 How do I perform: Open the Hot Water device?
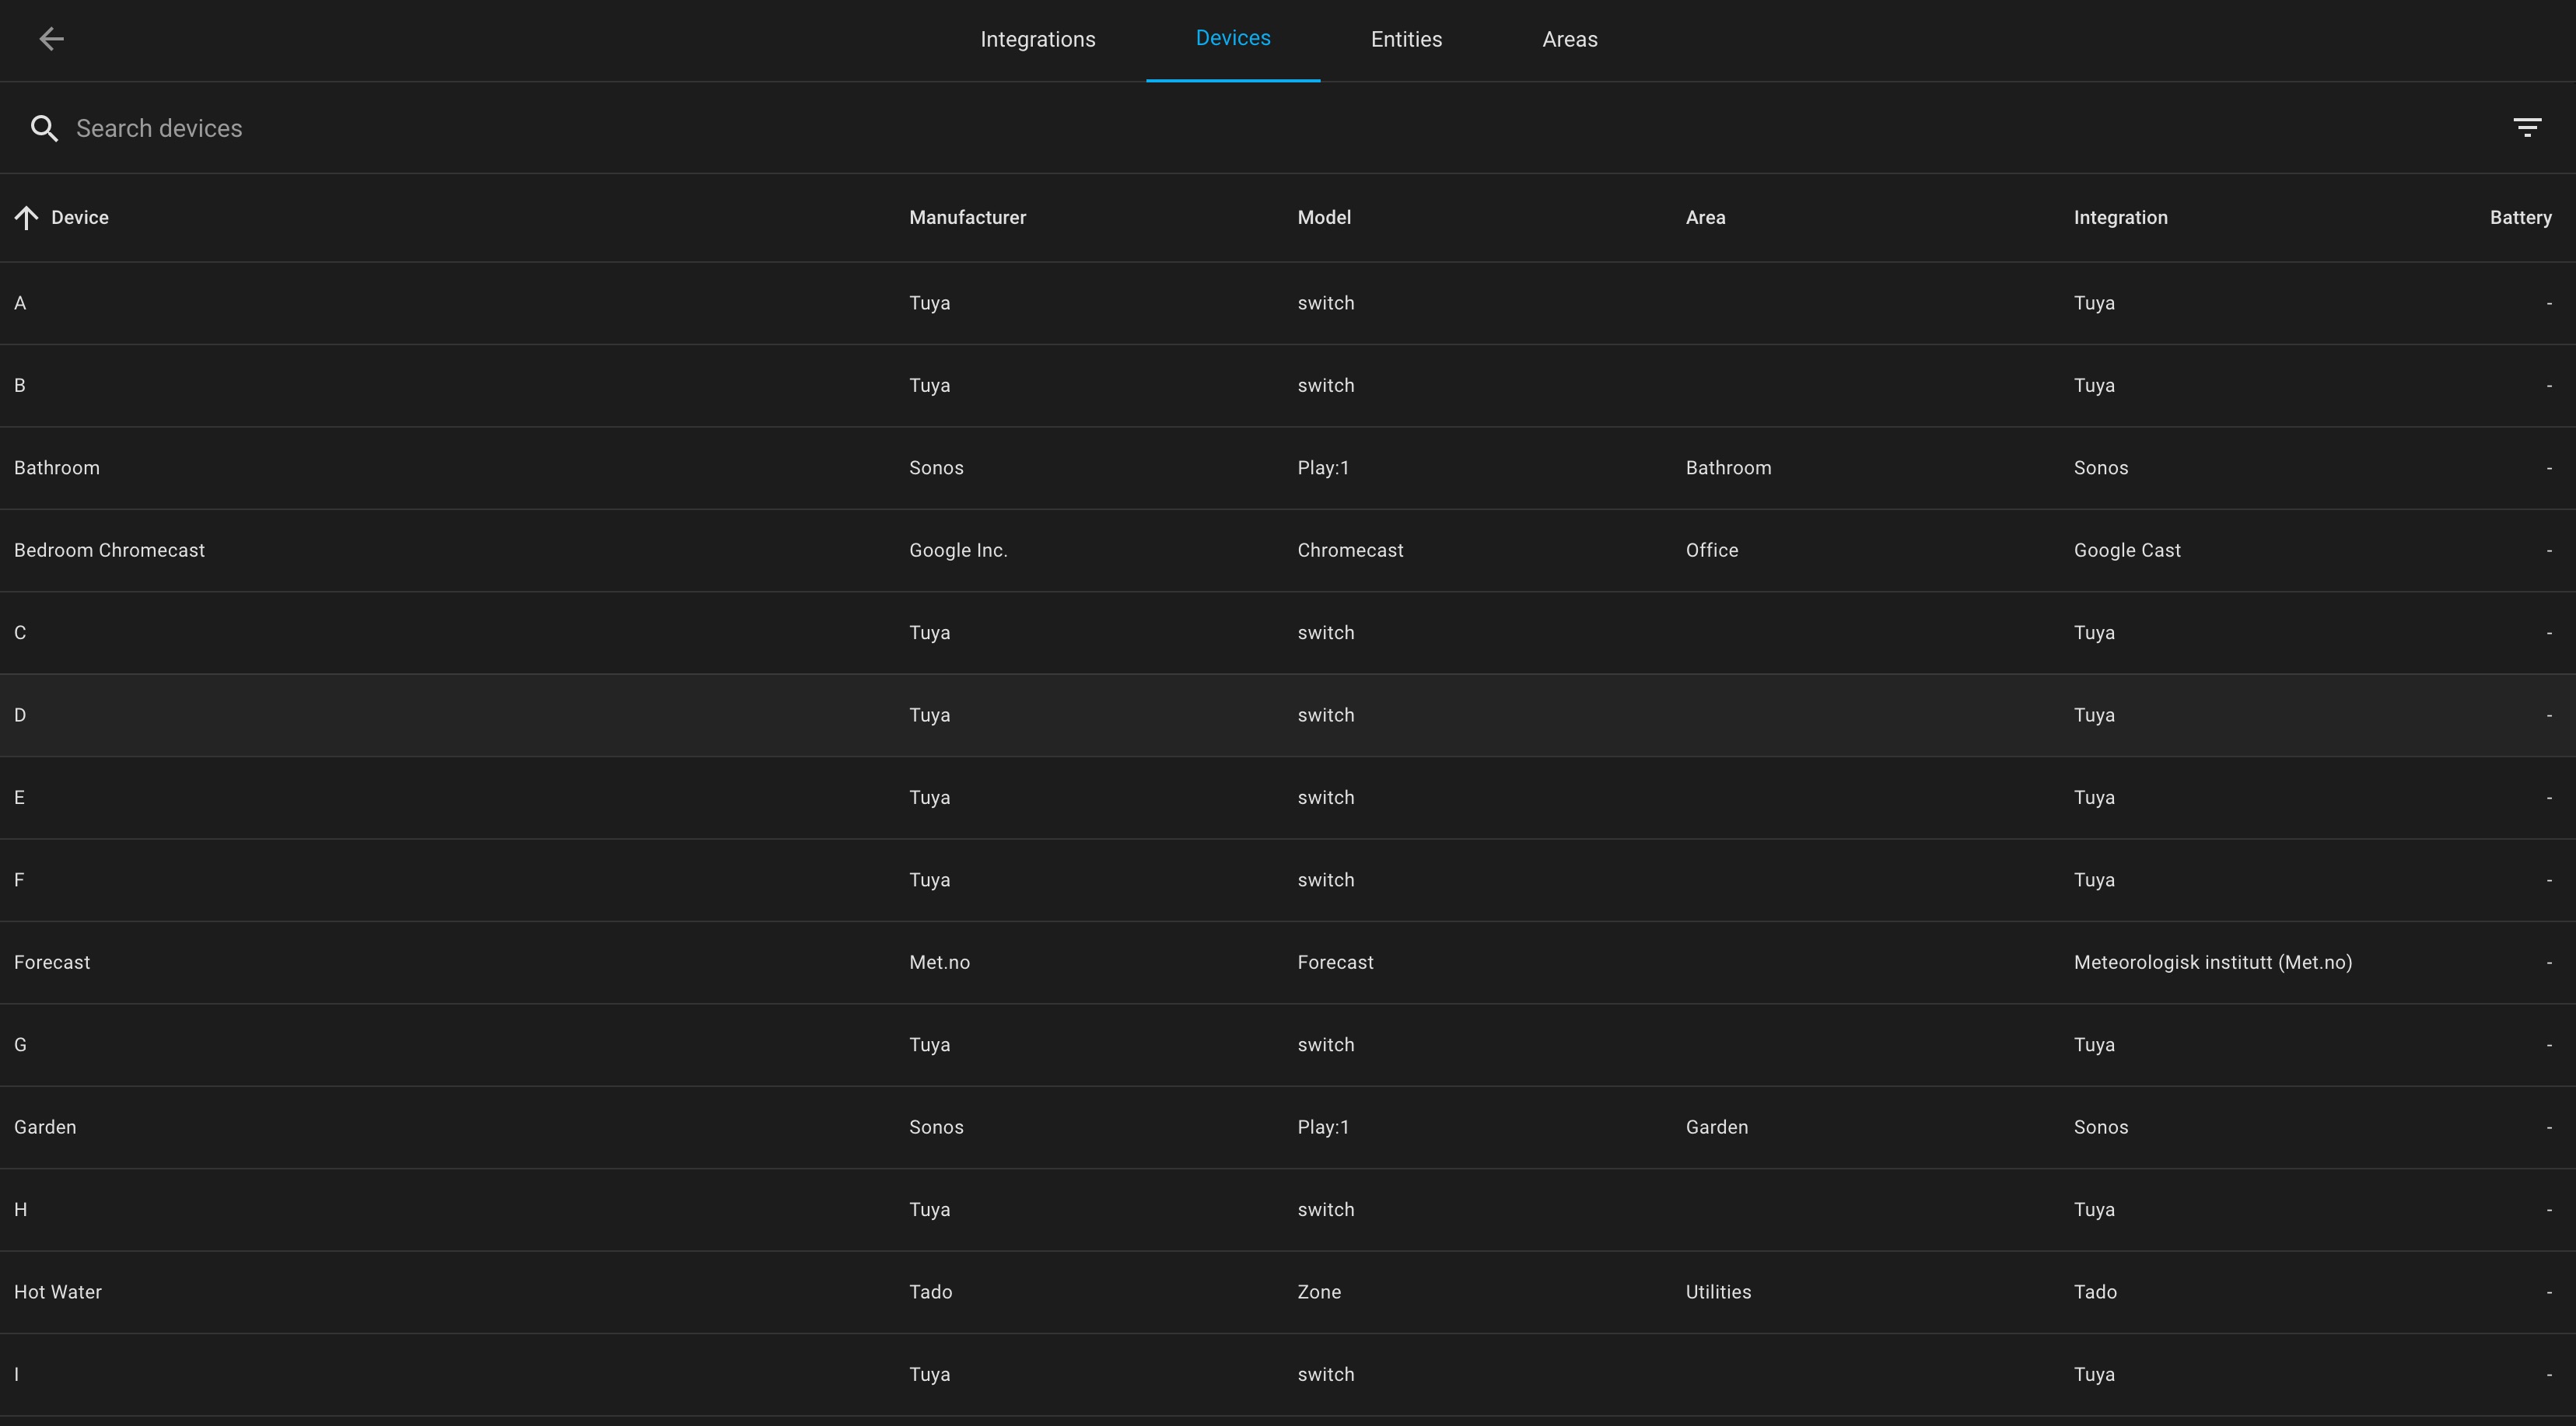[x=58, y=1292]
